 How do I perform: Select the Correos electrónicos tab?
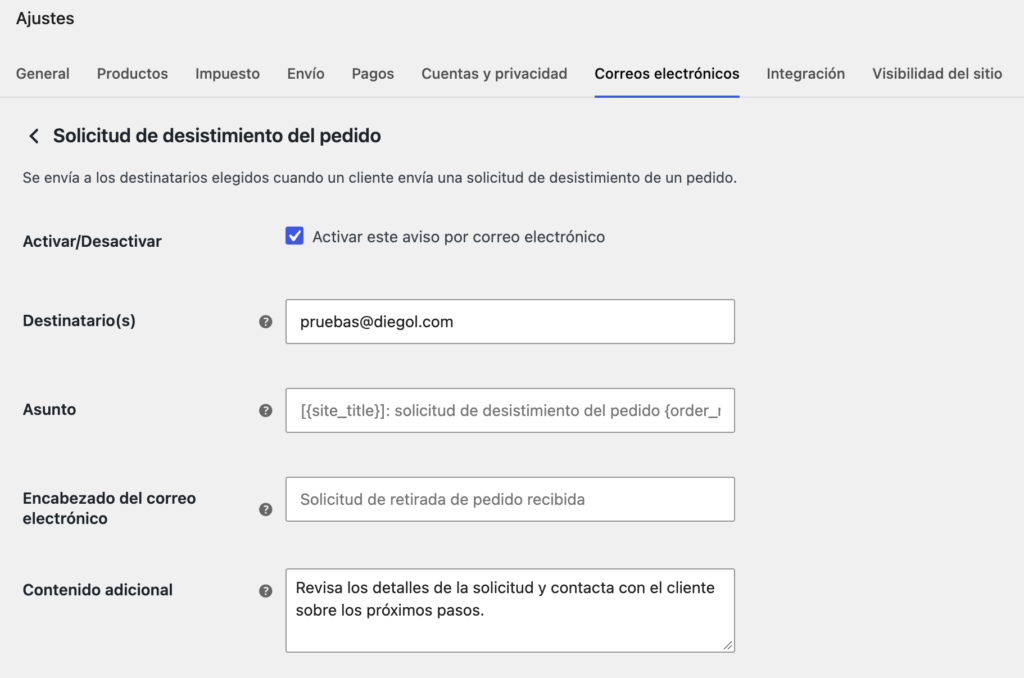point(667,74)
